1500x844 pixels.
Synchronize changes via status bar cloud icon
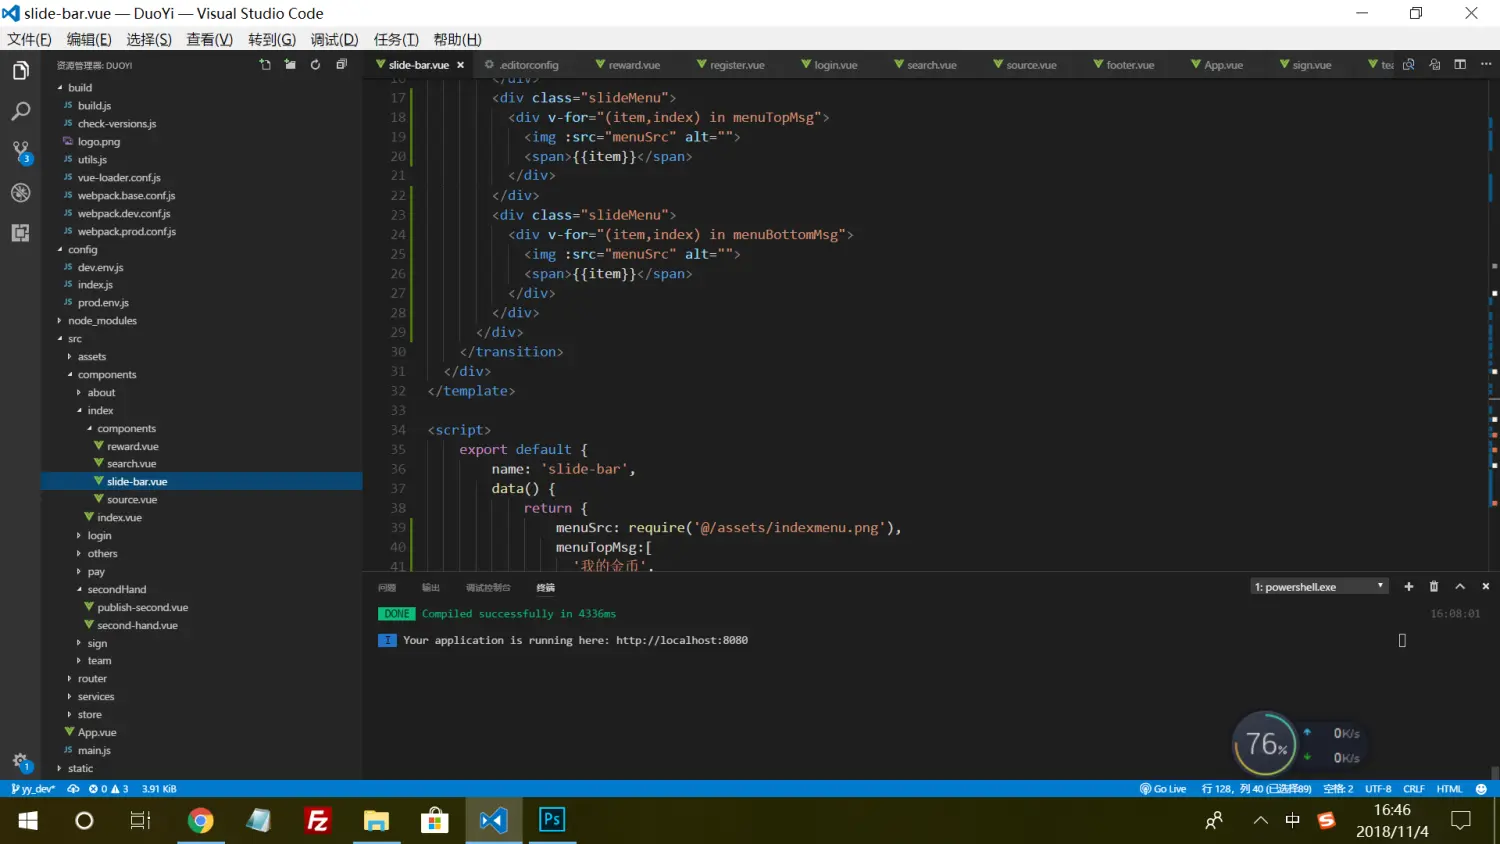(73, 789)
